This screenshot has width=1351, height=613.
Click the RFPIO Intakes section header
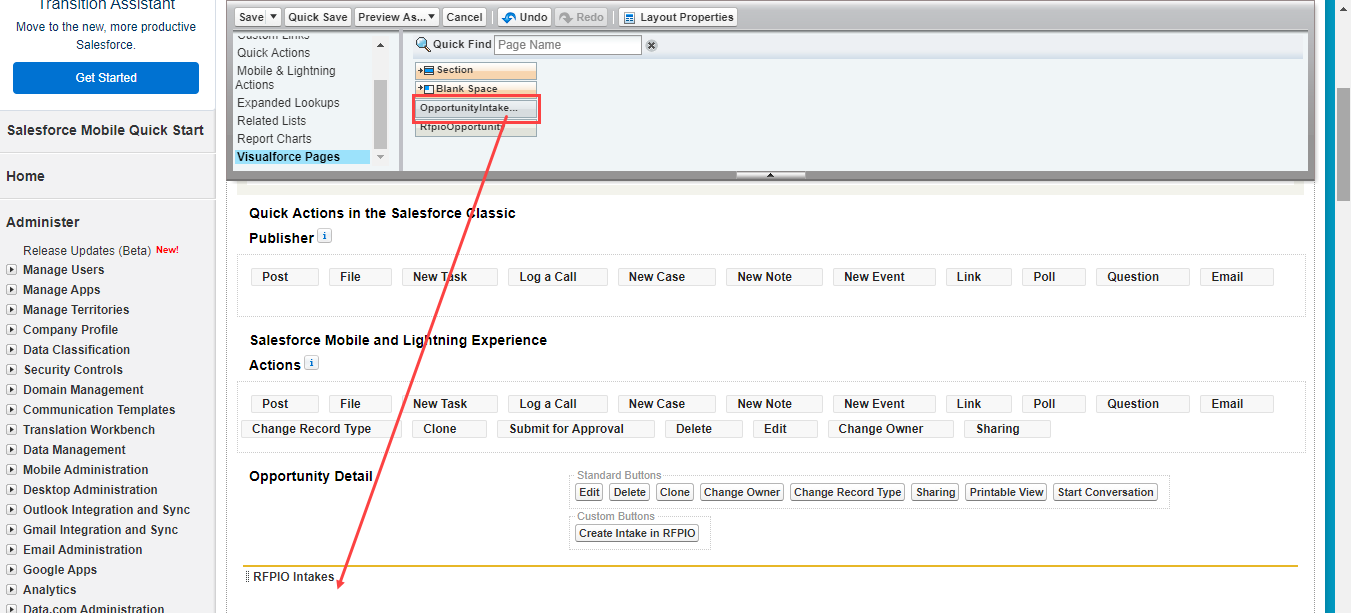click(x=294, y=577)
